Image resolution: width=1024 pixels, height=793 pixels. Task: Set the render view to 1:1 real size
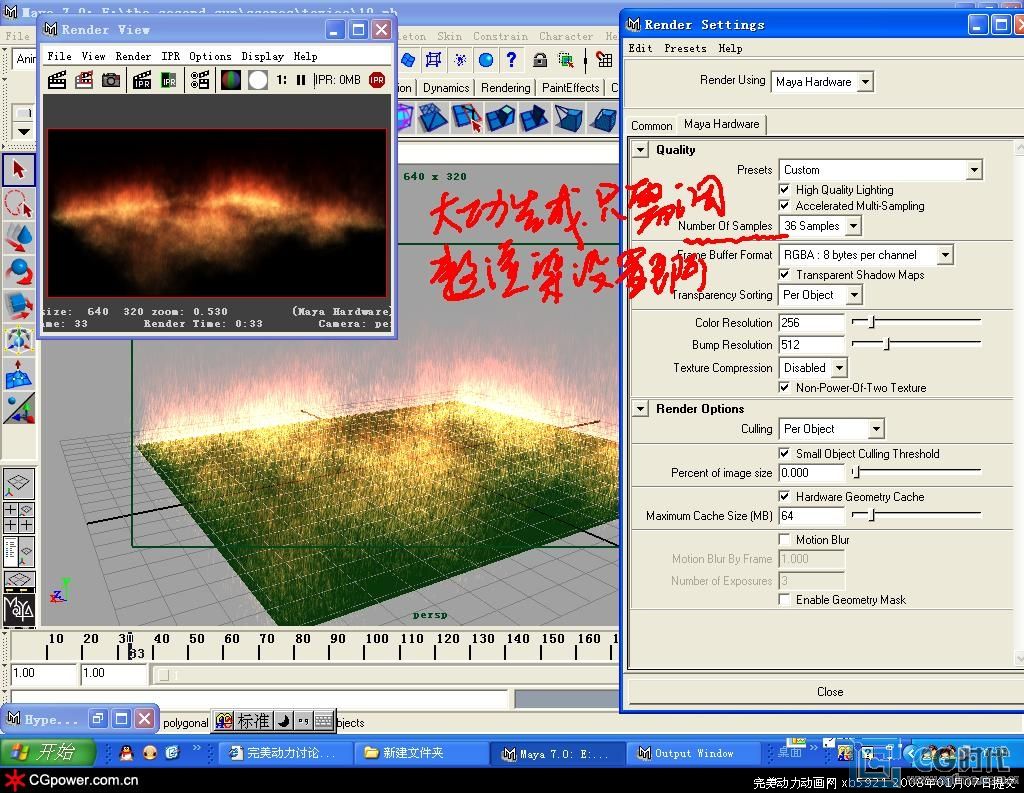click(x=281, y=80)
